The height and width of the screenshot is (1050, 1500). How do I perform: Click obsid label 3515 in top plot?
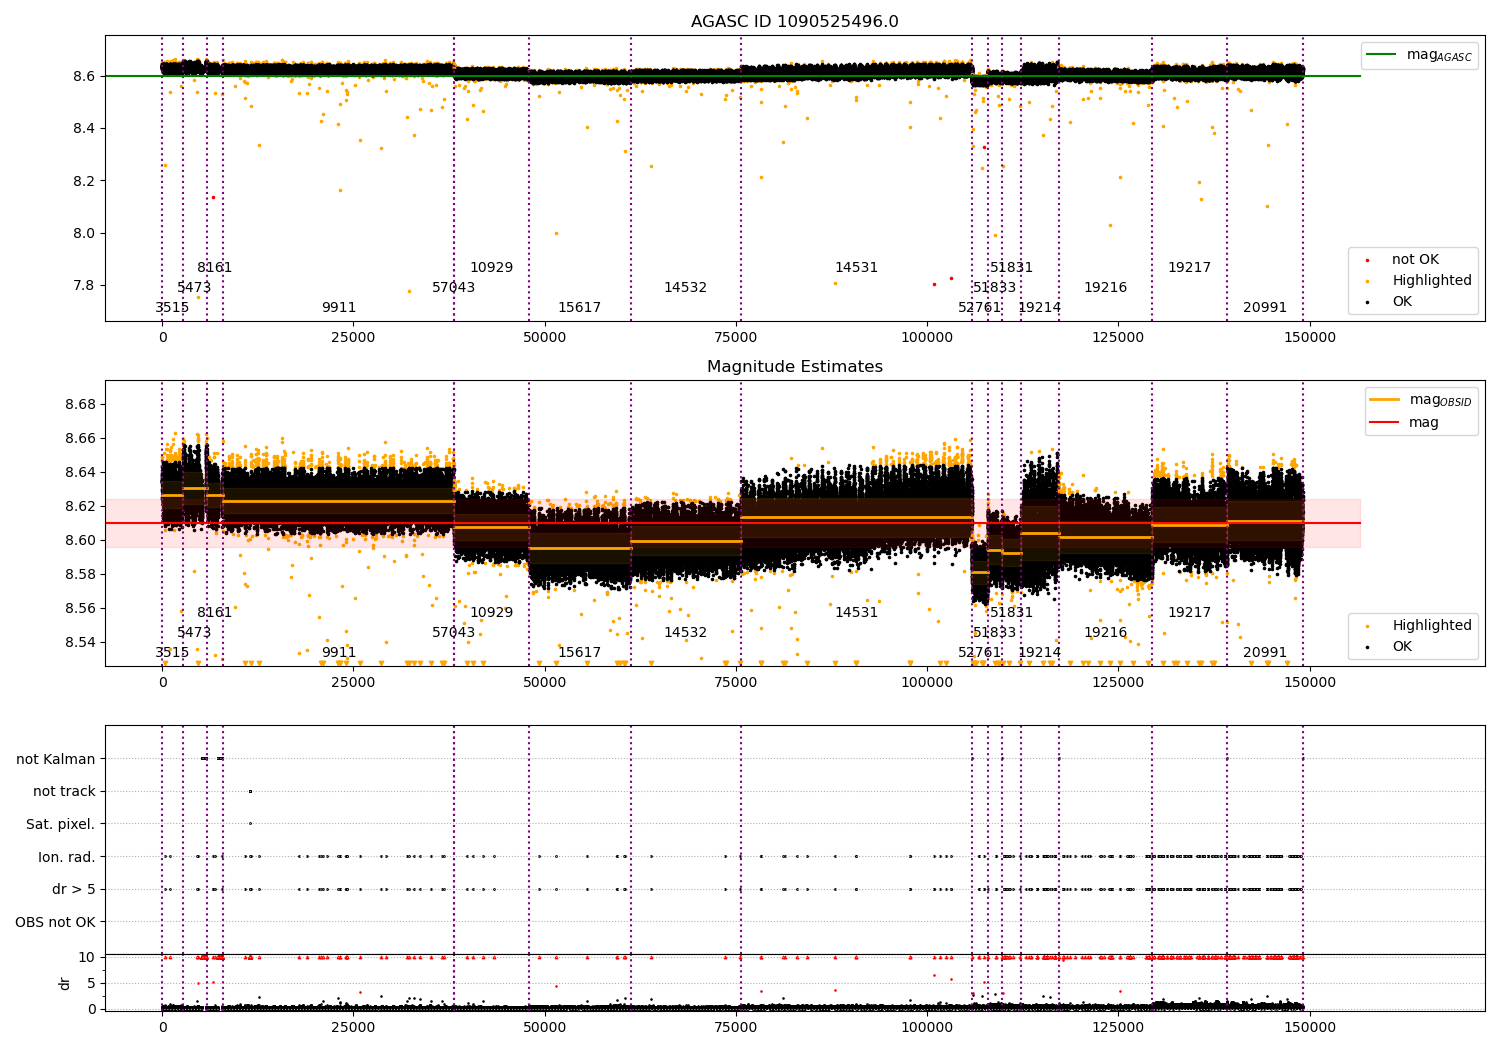point(172,308)
